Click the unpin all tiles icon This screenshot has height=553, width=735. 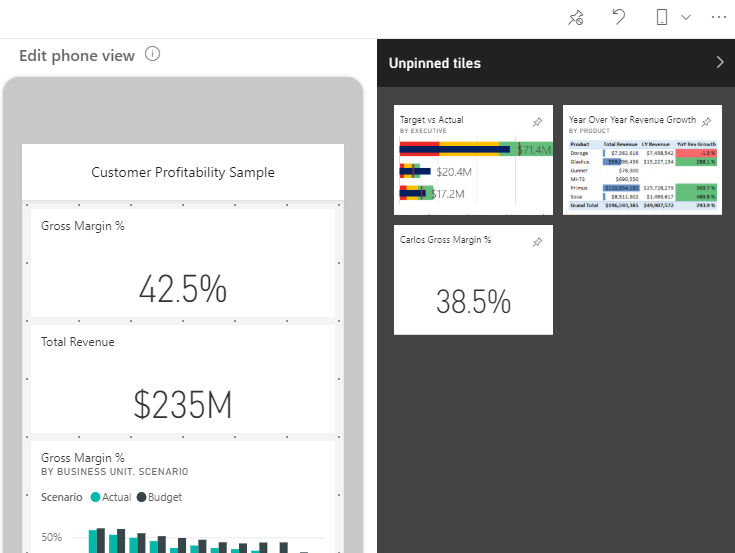click(x=575, y=18)
